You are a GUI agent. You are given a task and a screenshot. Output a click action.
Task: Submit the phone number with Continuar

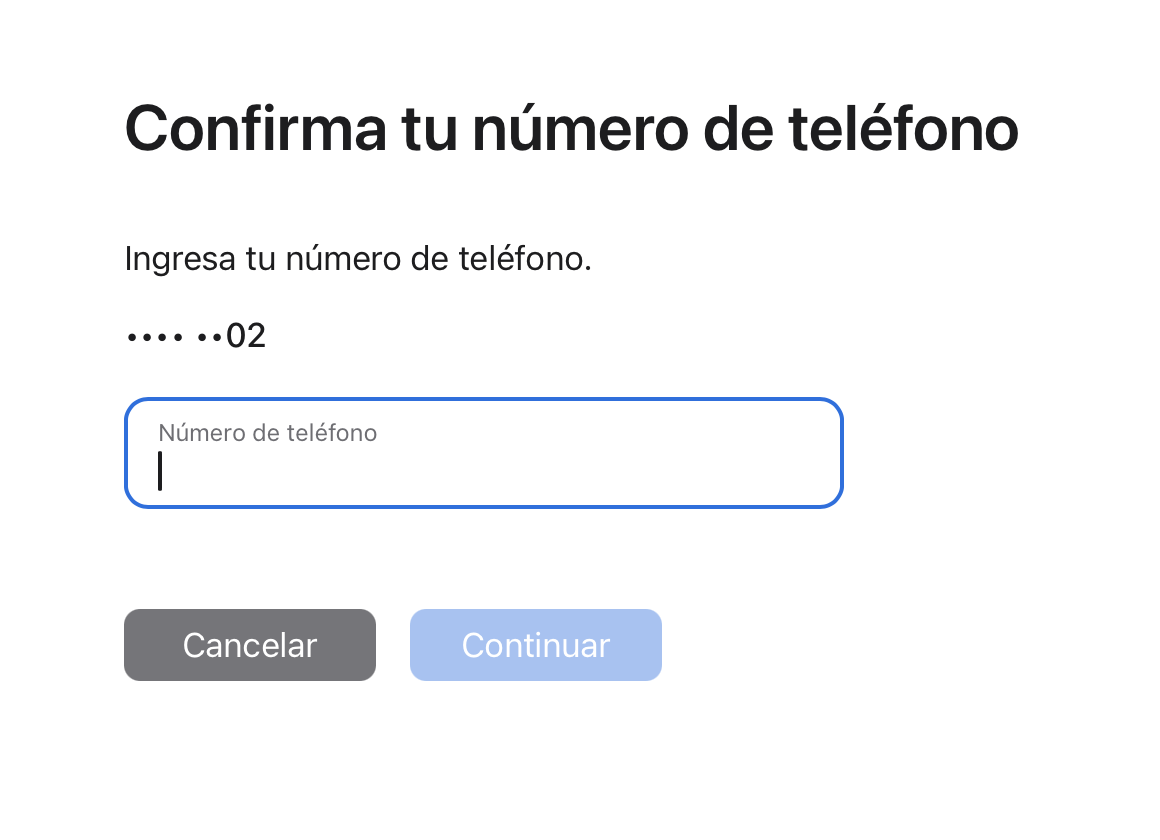535,645
